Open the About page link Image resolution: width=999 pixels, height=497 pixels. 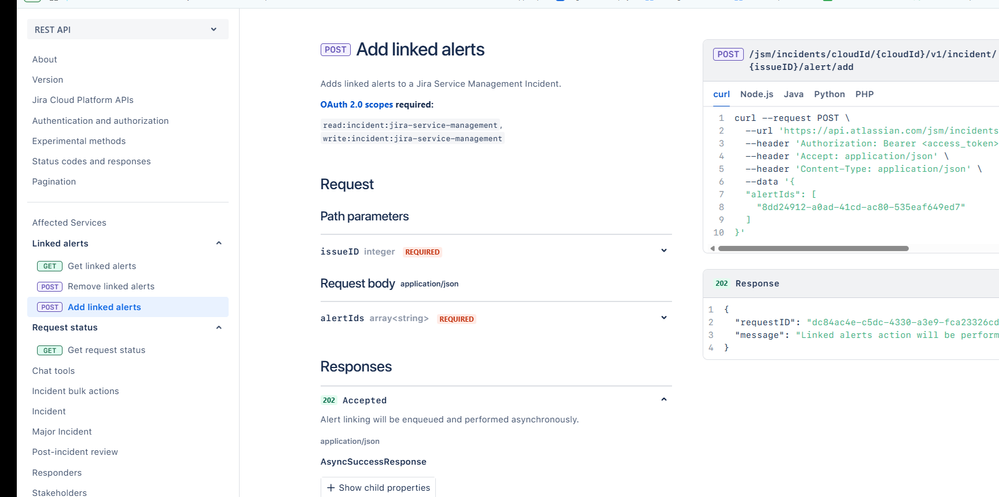tap(45, 59)
